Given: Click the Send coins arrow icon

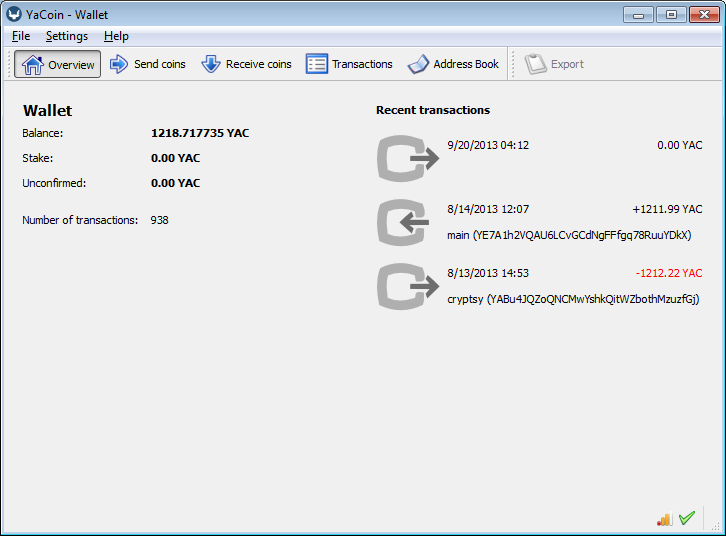Looking at the screenshot, I should (119, 64).
